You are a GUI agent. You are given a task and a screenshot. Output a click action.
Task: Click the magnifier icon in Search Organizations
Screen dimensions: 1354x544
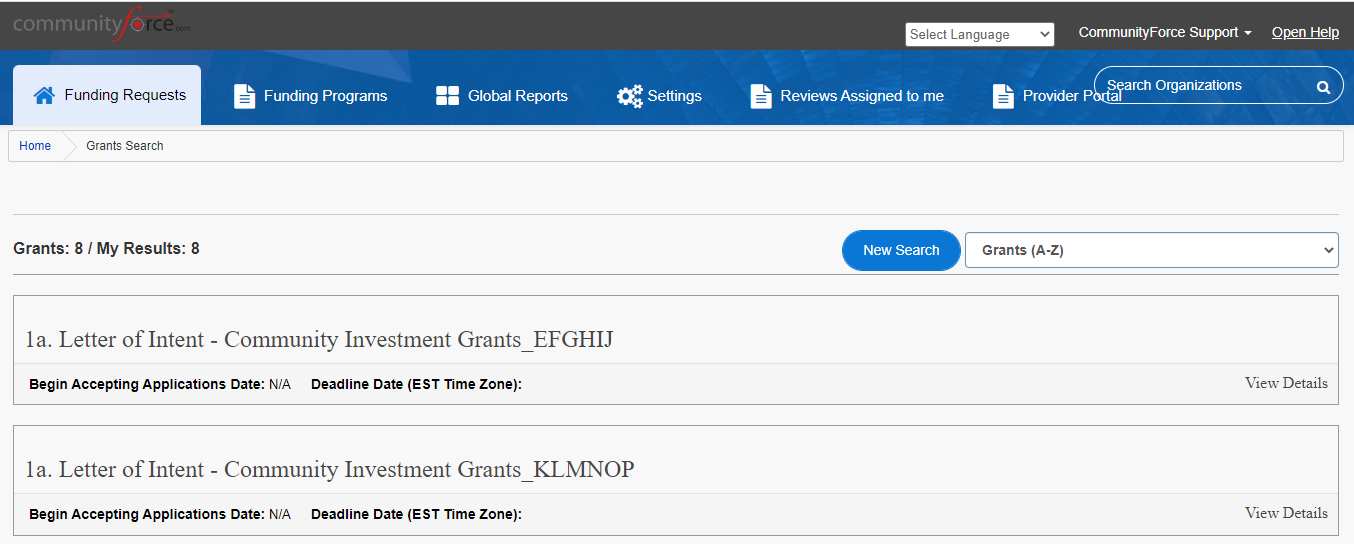(1323, 87)
